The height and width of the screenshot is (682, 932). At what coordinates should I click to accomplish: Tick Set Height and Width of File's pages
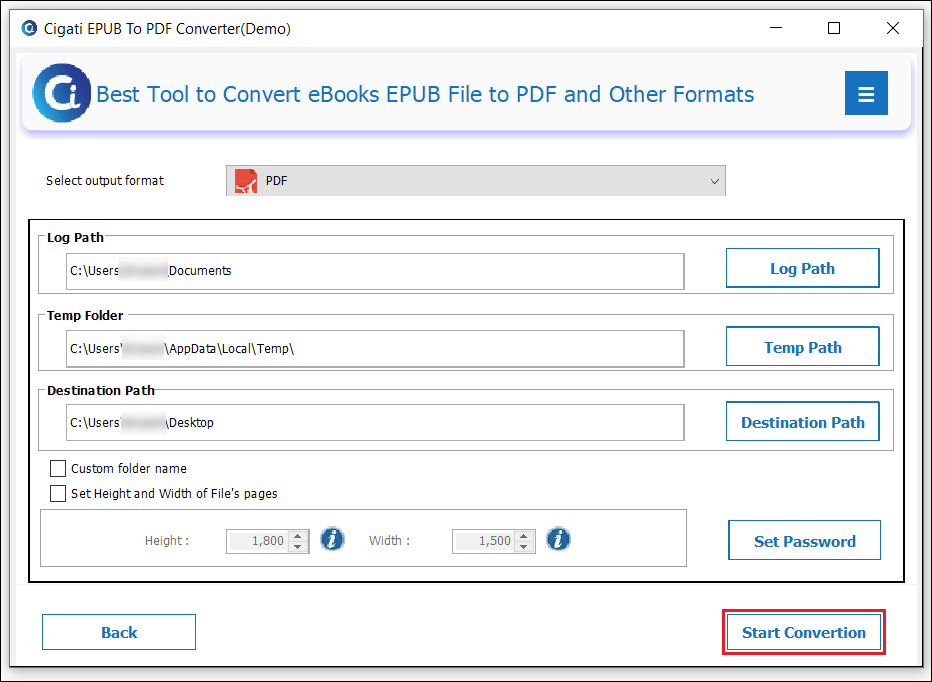(58, 494)
